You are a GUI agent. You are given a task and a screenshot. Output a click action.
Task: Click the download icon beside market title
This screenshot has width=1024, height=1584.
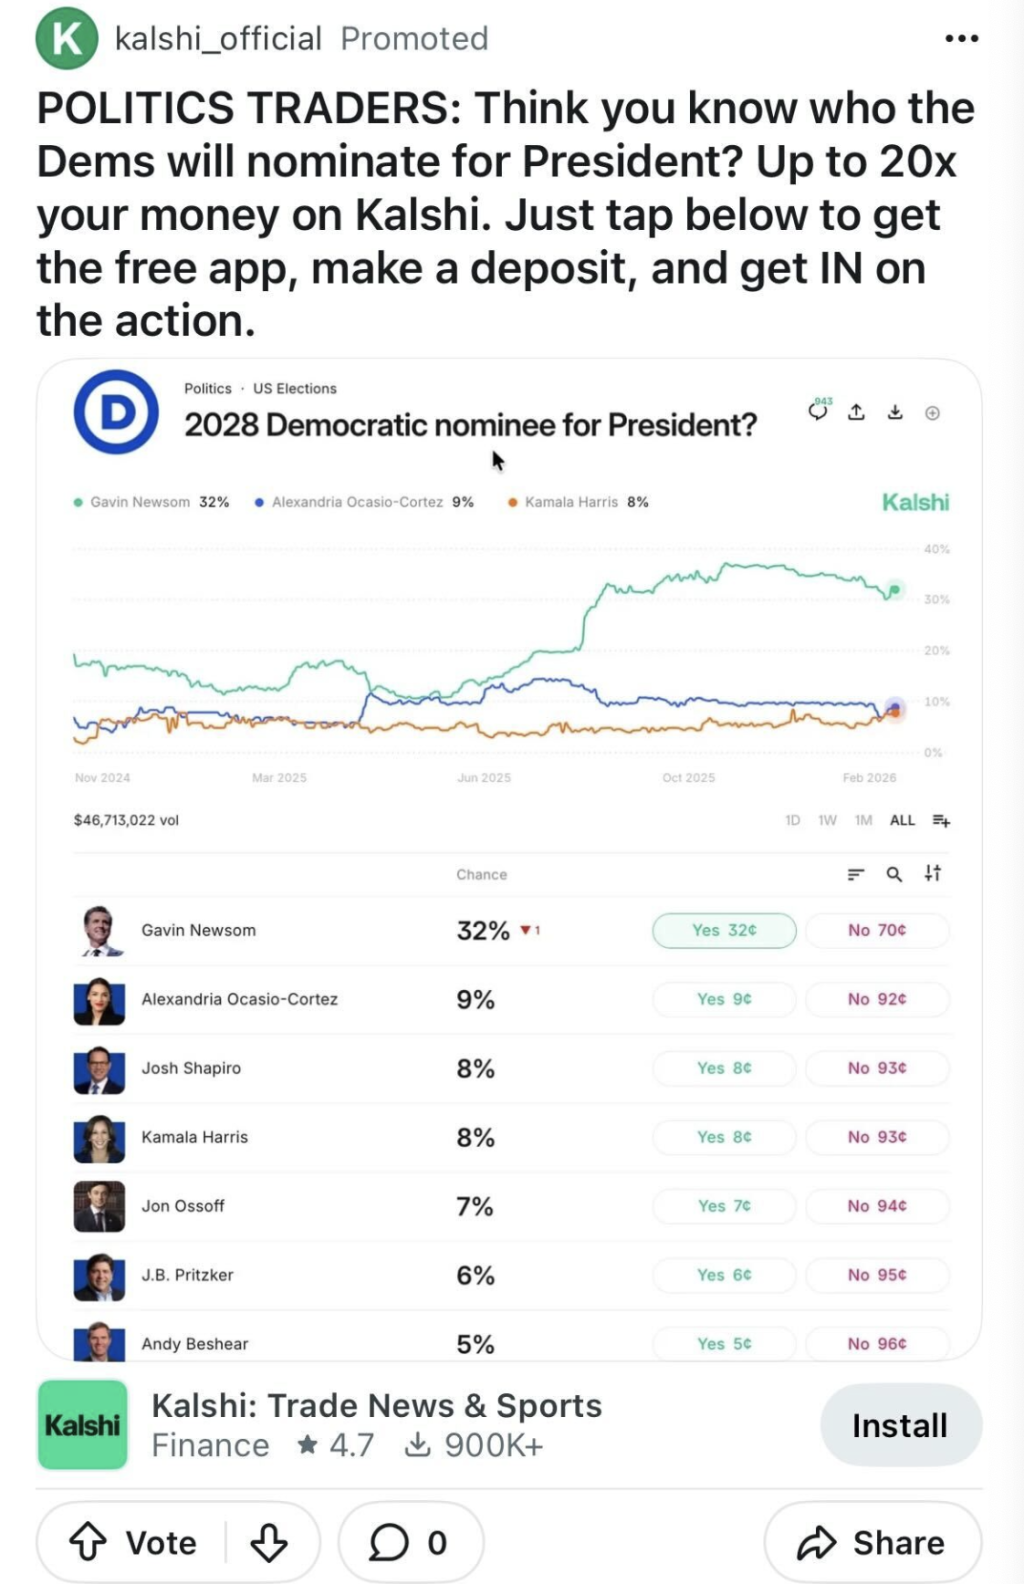[895, 412]
